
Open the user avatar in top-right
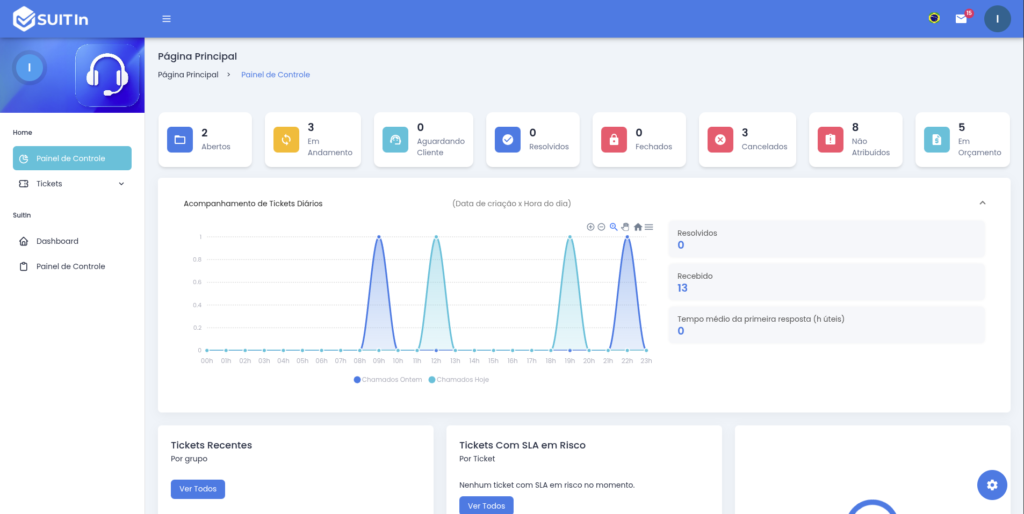pos(997,19)
